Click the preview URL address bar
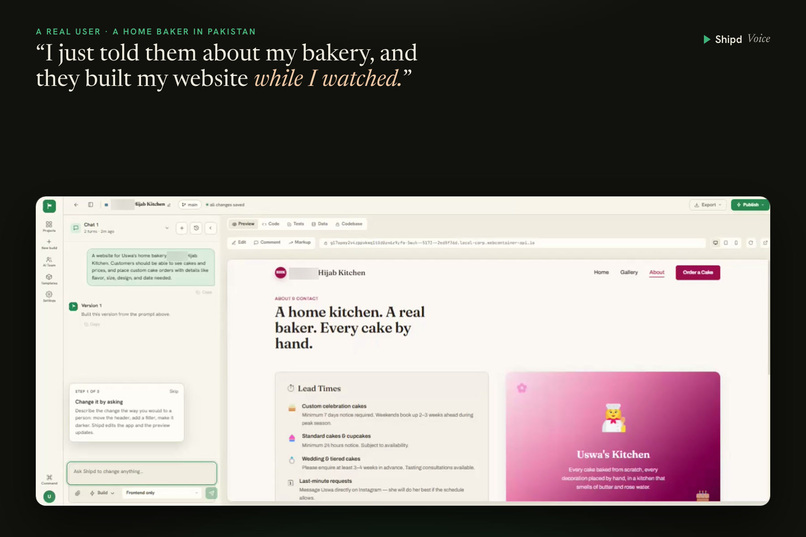The image size is (806, 537). pyautogui.click(x=512, y=243)
